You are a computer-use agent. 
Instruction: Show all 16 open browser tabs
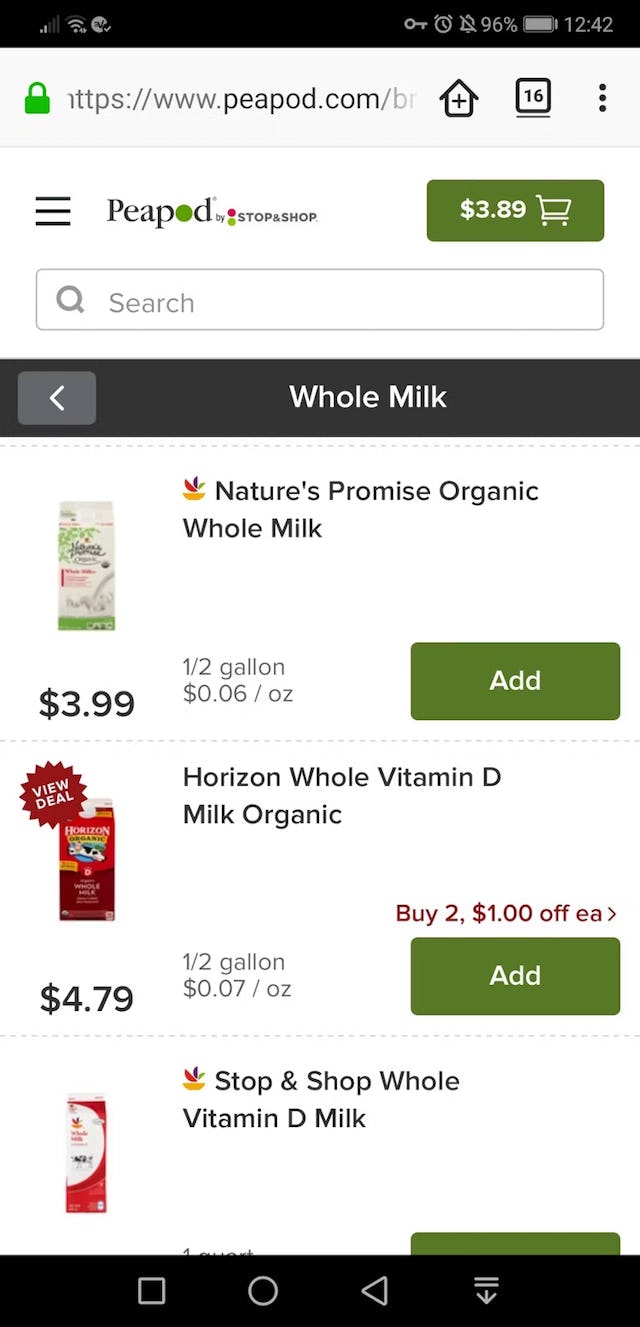[533, 98]
